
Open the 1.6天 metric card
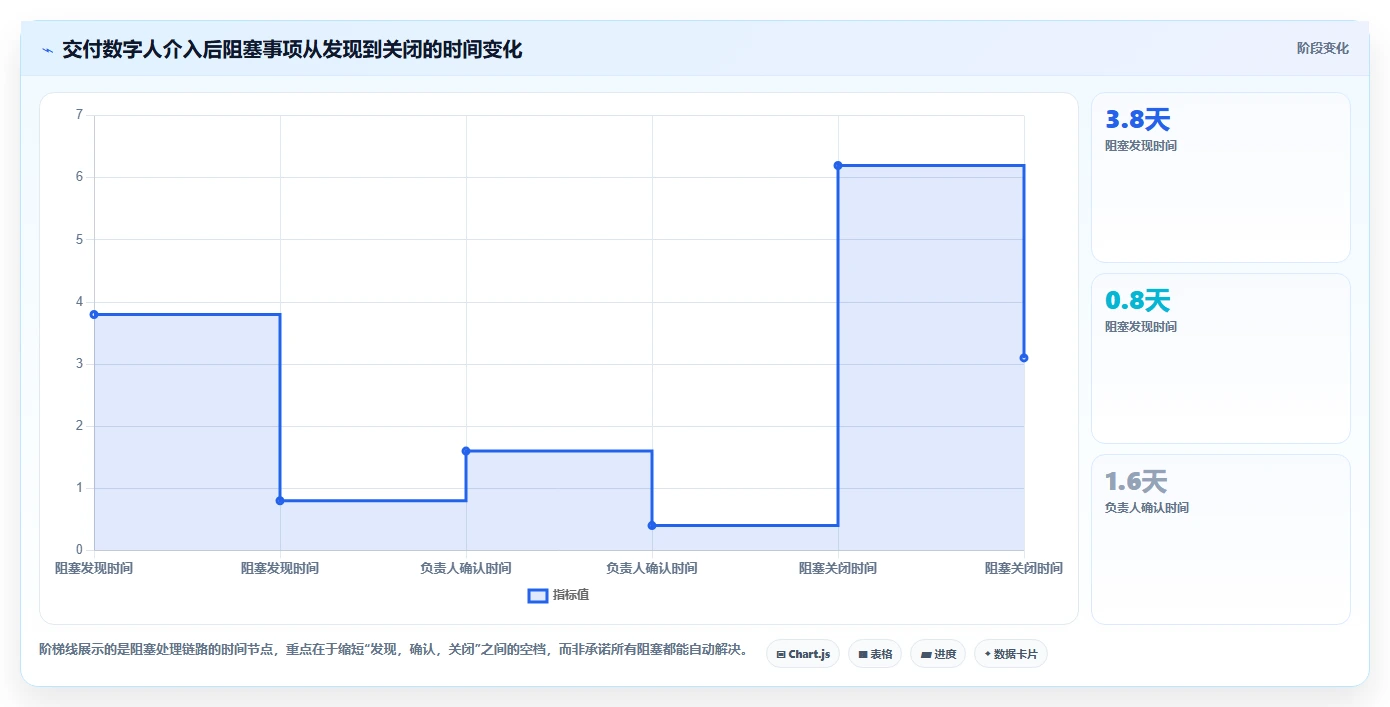coord(1221,540)
